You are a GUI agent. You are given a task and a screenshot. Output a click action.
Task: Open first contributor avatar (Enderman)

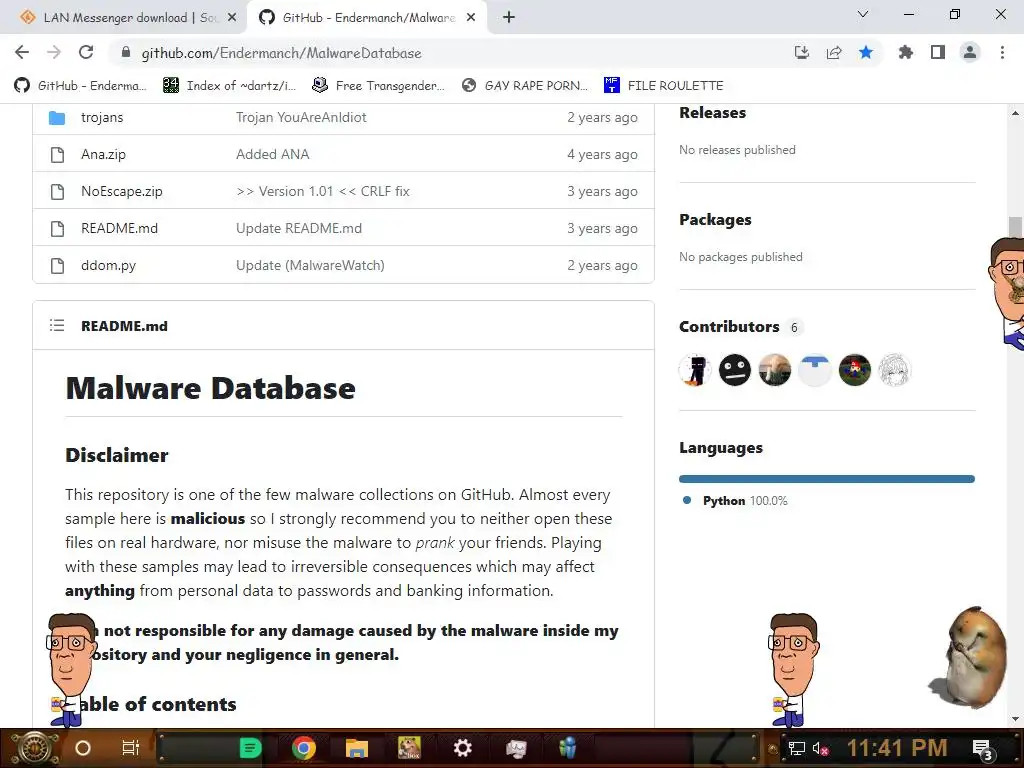(x=695, y=370)
